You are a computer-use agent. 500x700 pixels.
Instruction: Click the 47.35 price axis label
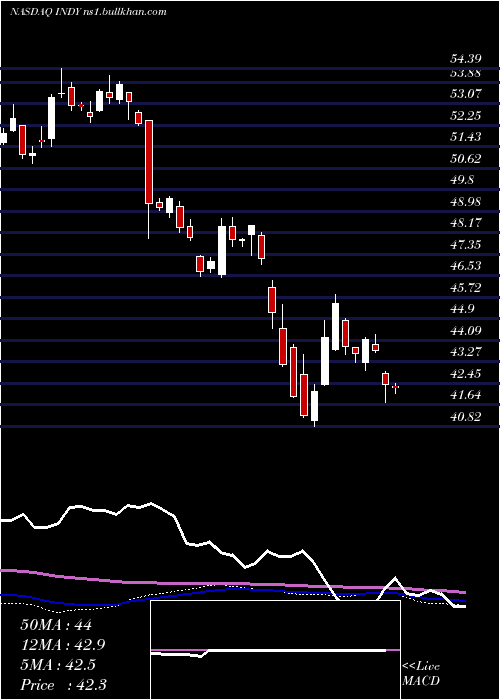(465, 244)
